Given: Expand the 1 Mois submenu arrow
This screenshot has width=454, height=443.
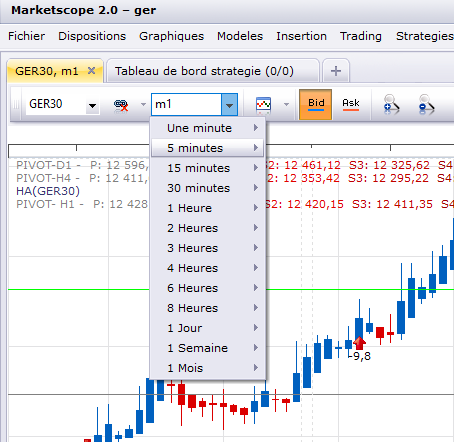Looking at the screenshot, I should 256,368.
